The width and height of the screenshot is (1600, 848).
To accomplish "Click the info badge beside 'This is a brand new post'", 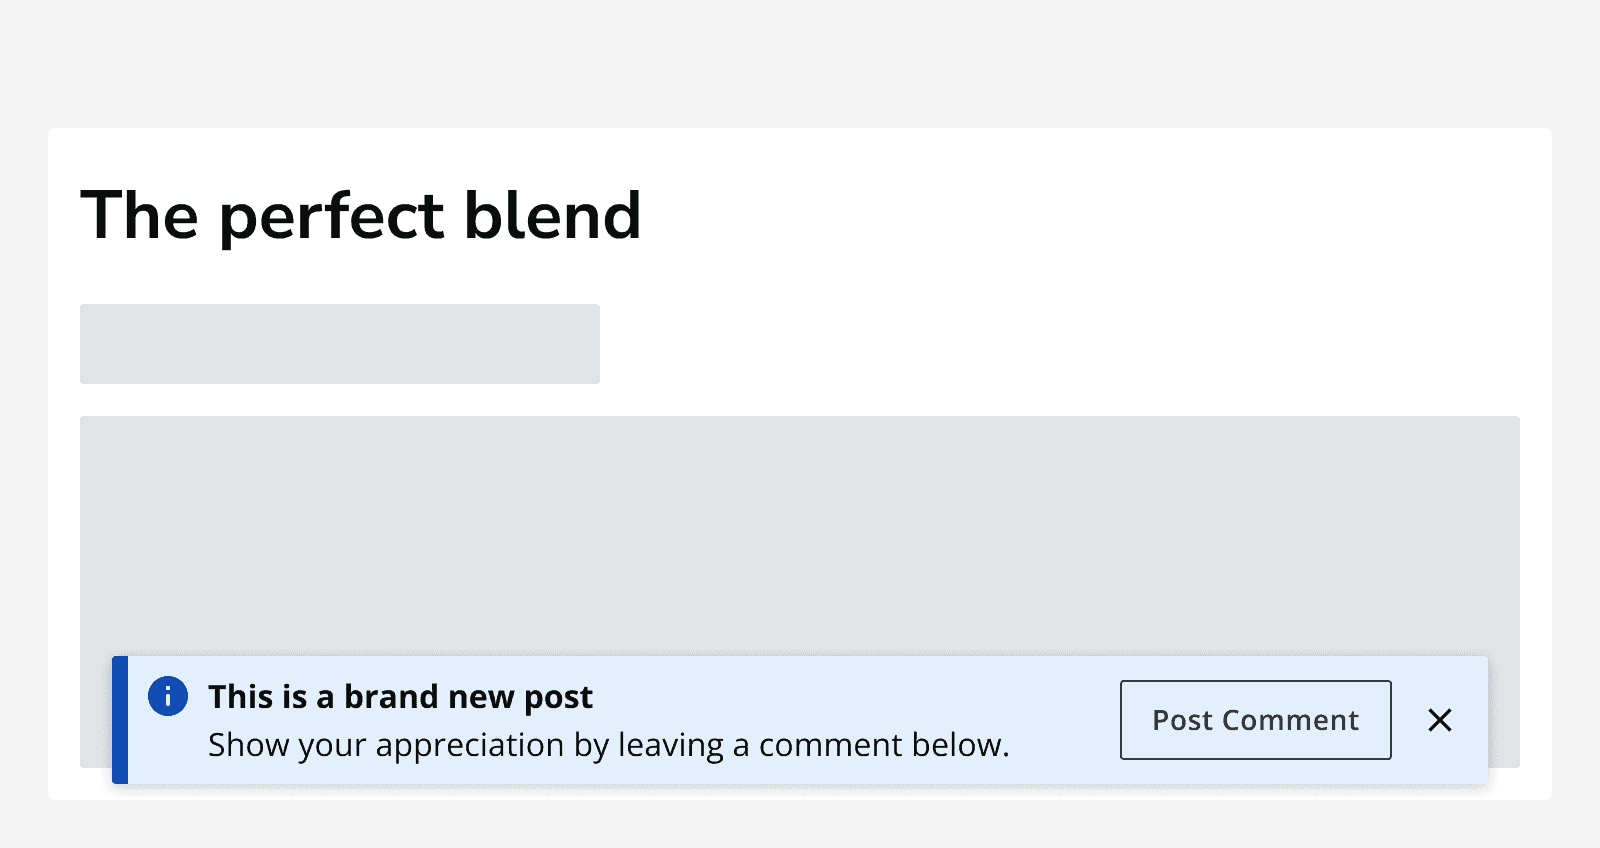I will tap(168, 696).
